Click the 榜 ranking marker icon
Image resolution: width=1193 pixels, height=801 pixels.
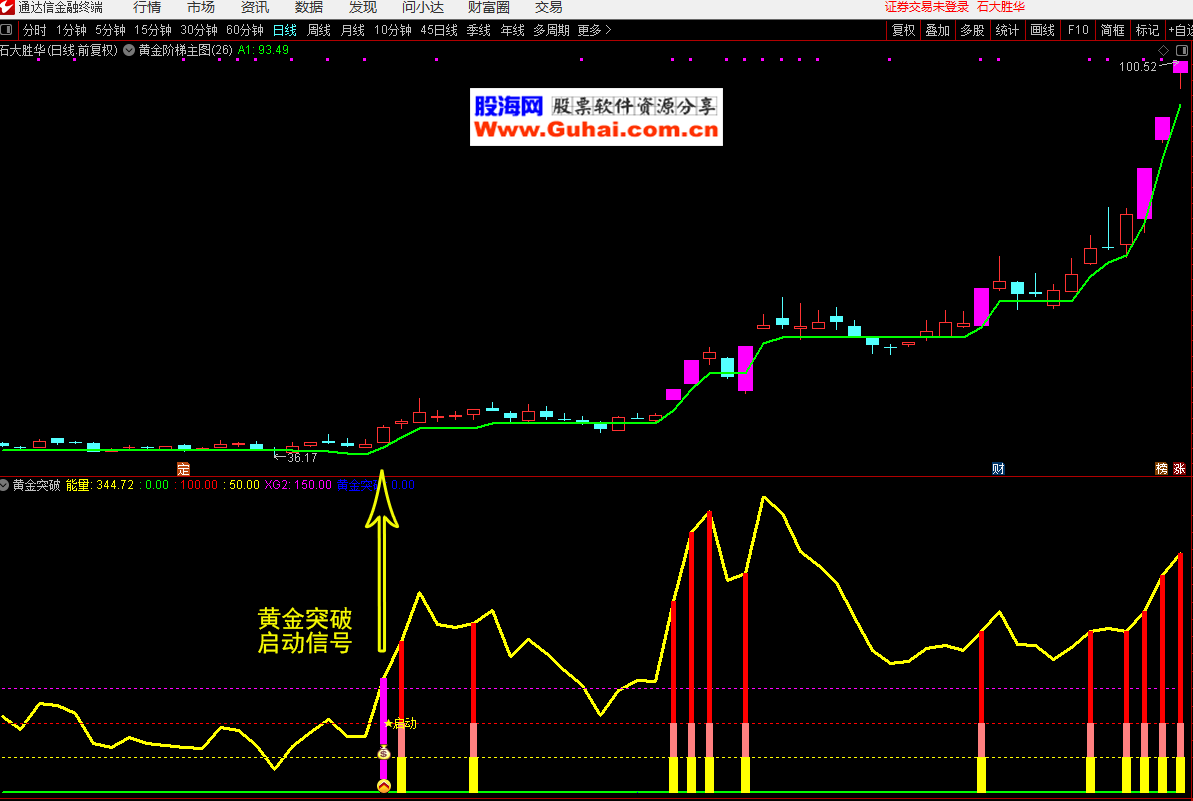[1162, 468]
